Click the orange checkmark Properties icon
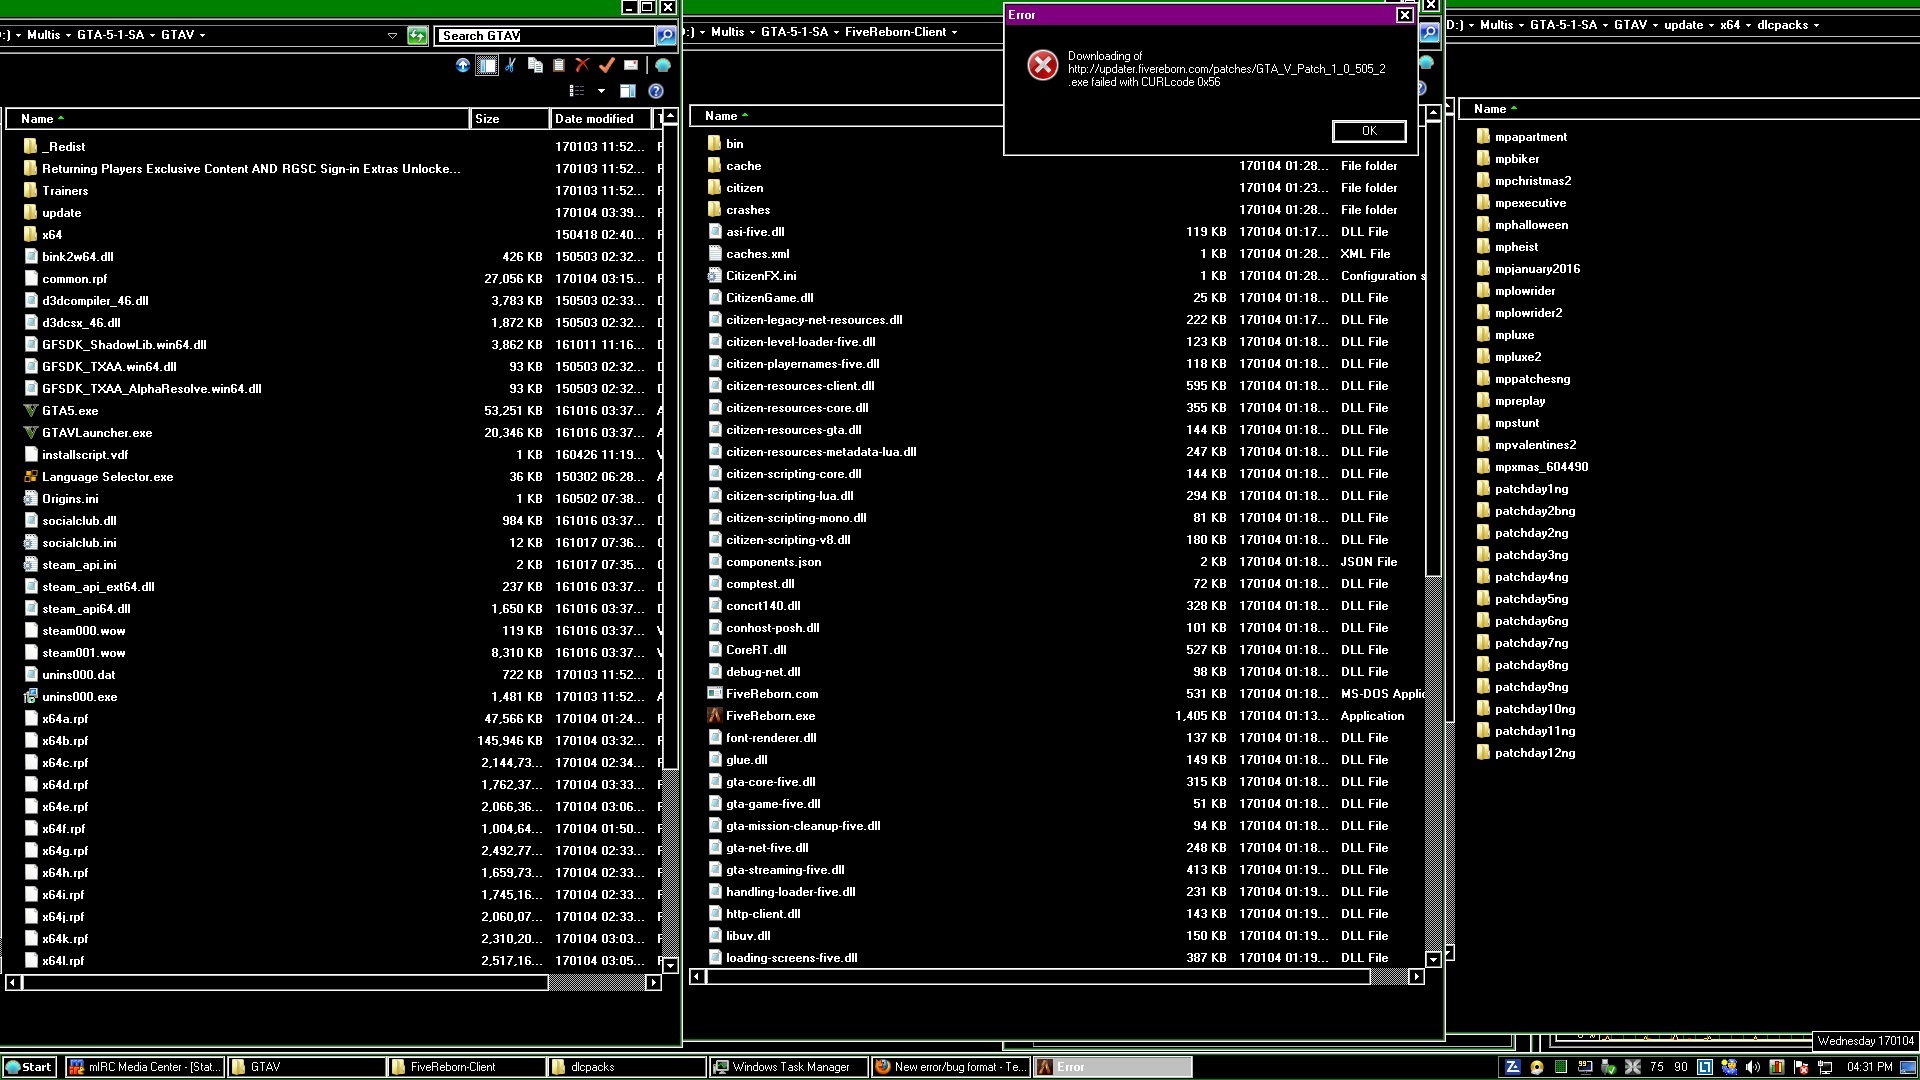Image resolution: width=1920 pixels, height=1080 pixels. pyautogui.click(x=607, y=65)
